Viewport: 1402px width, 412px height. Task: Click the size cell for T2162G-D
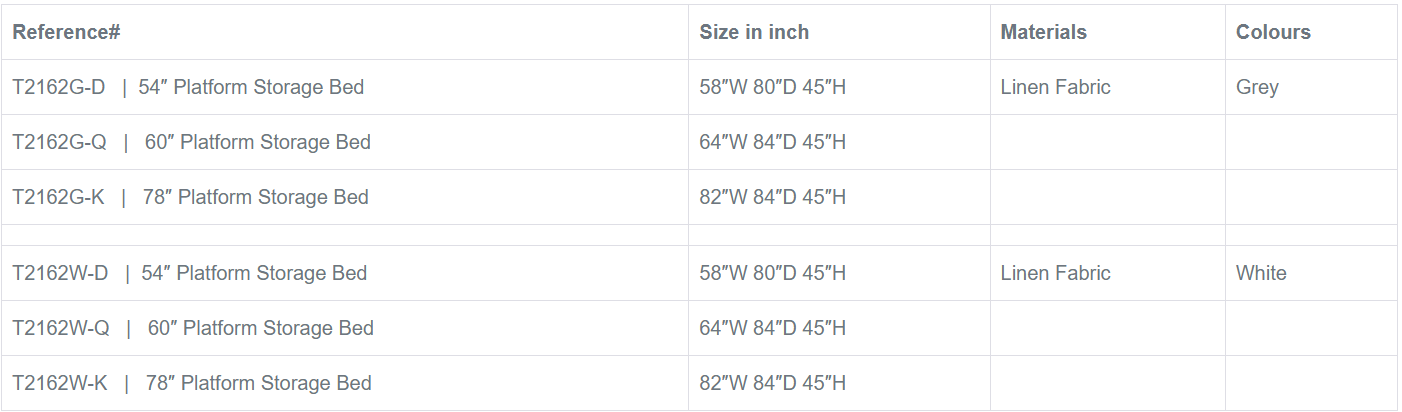(x=773, y=87)
